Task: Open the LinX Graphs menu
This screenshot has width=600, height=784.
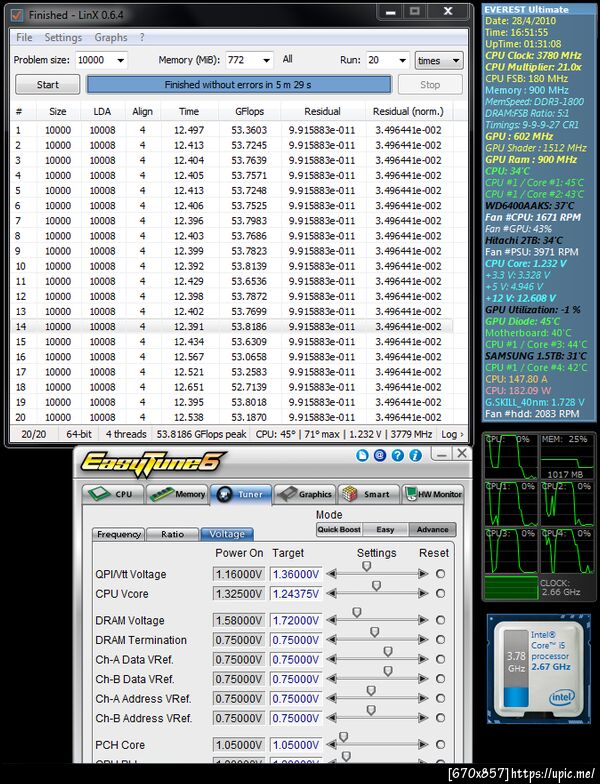Action: [110, 38]
